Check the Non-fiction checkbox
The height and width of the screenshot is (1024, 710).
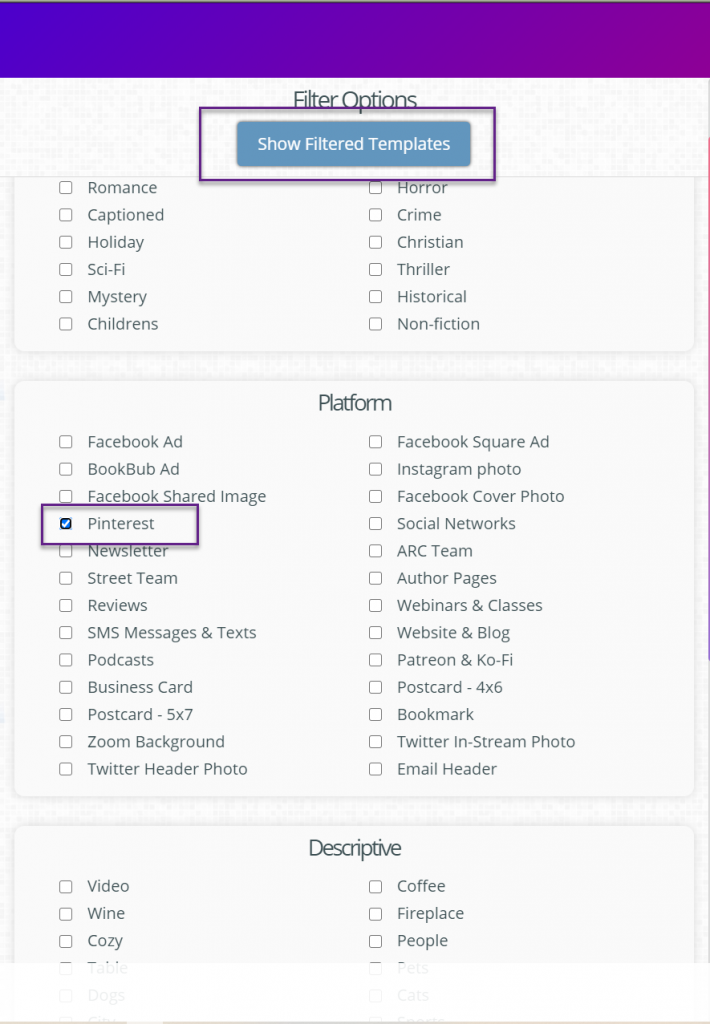coord(375,324)
